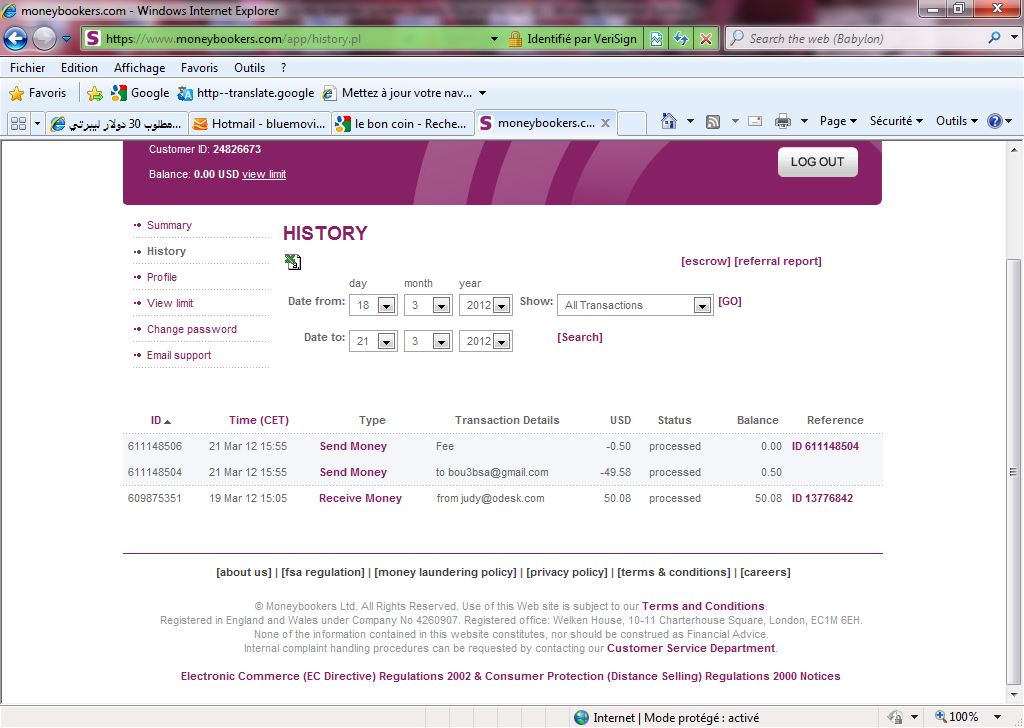Switch to the le bon coin tab
The width and height of the screenshot is (1024, 728).
403,123
